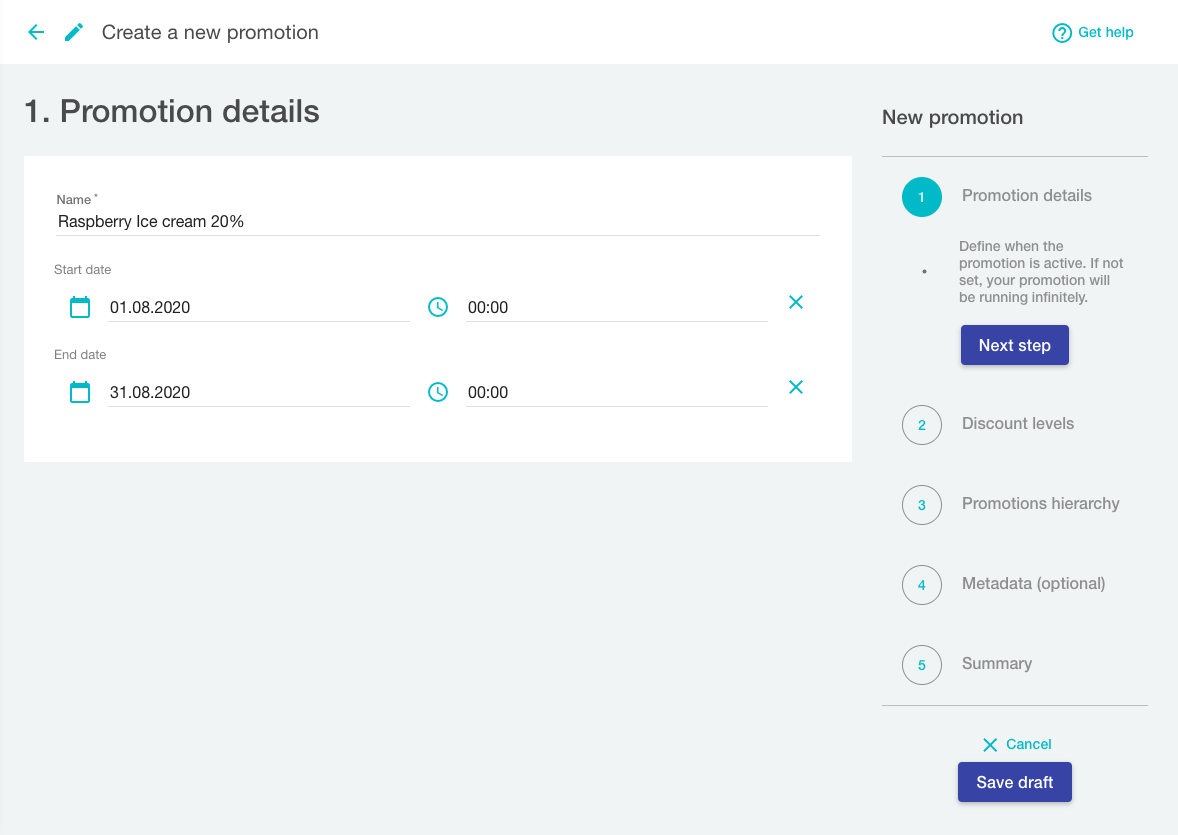The height and width of the screenshot is (835, 1178).
Task: Open clock icon for Start date time
Action: click(438, 307)
